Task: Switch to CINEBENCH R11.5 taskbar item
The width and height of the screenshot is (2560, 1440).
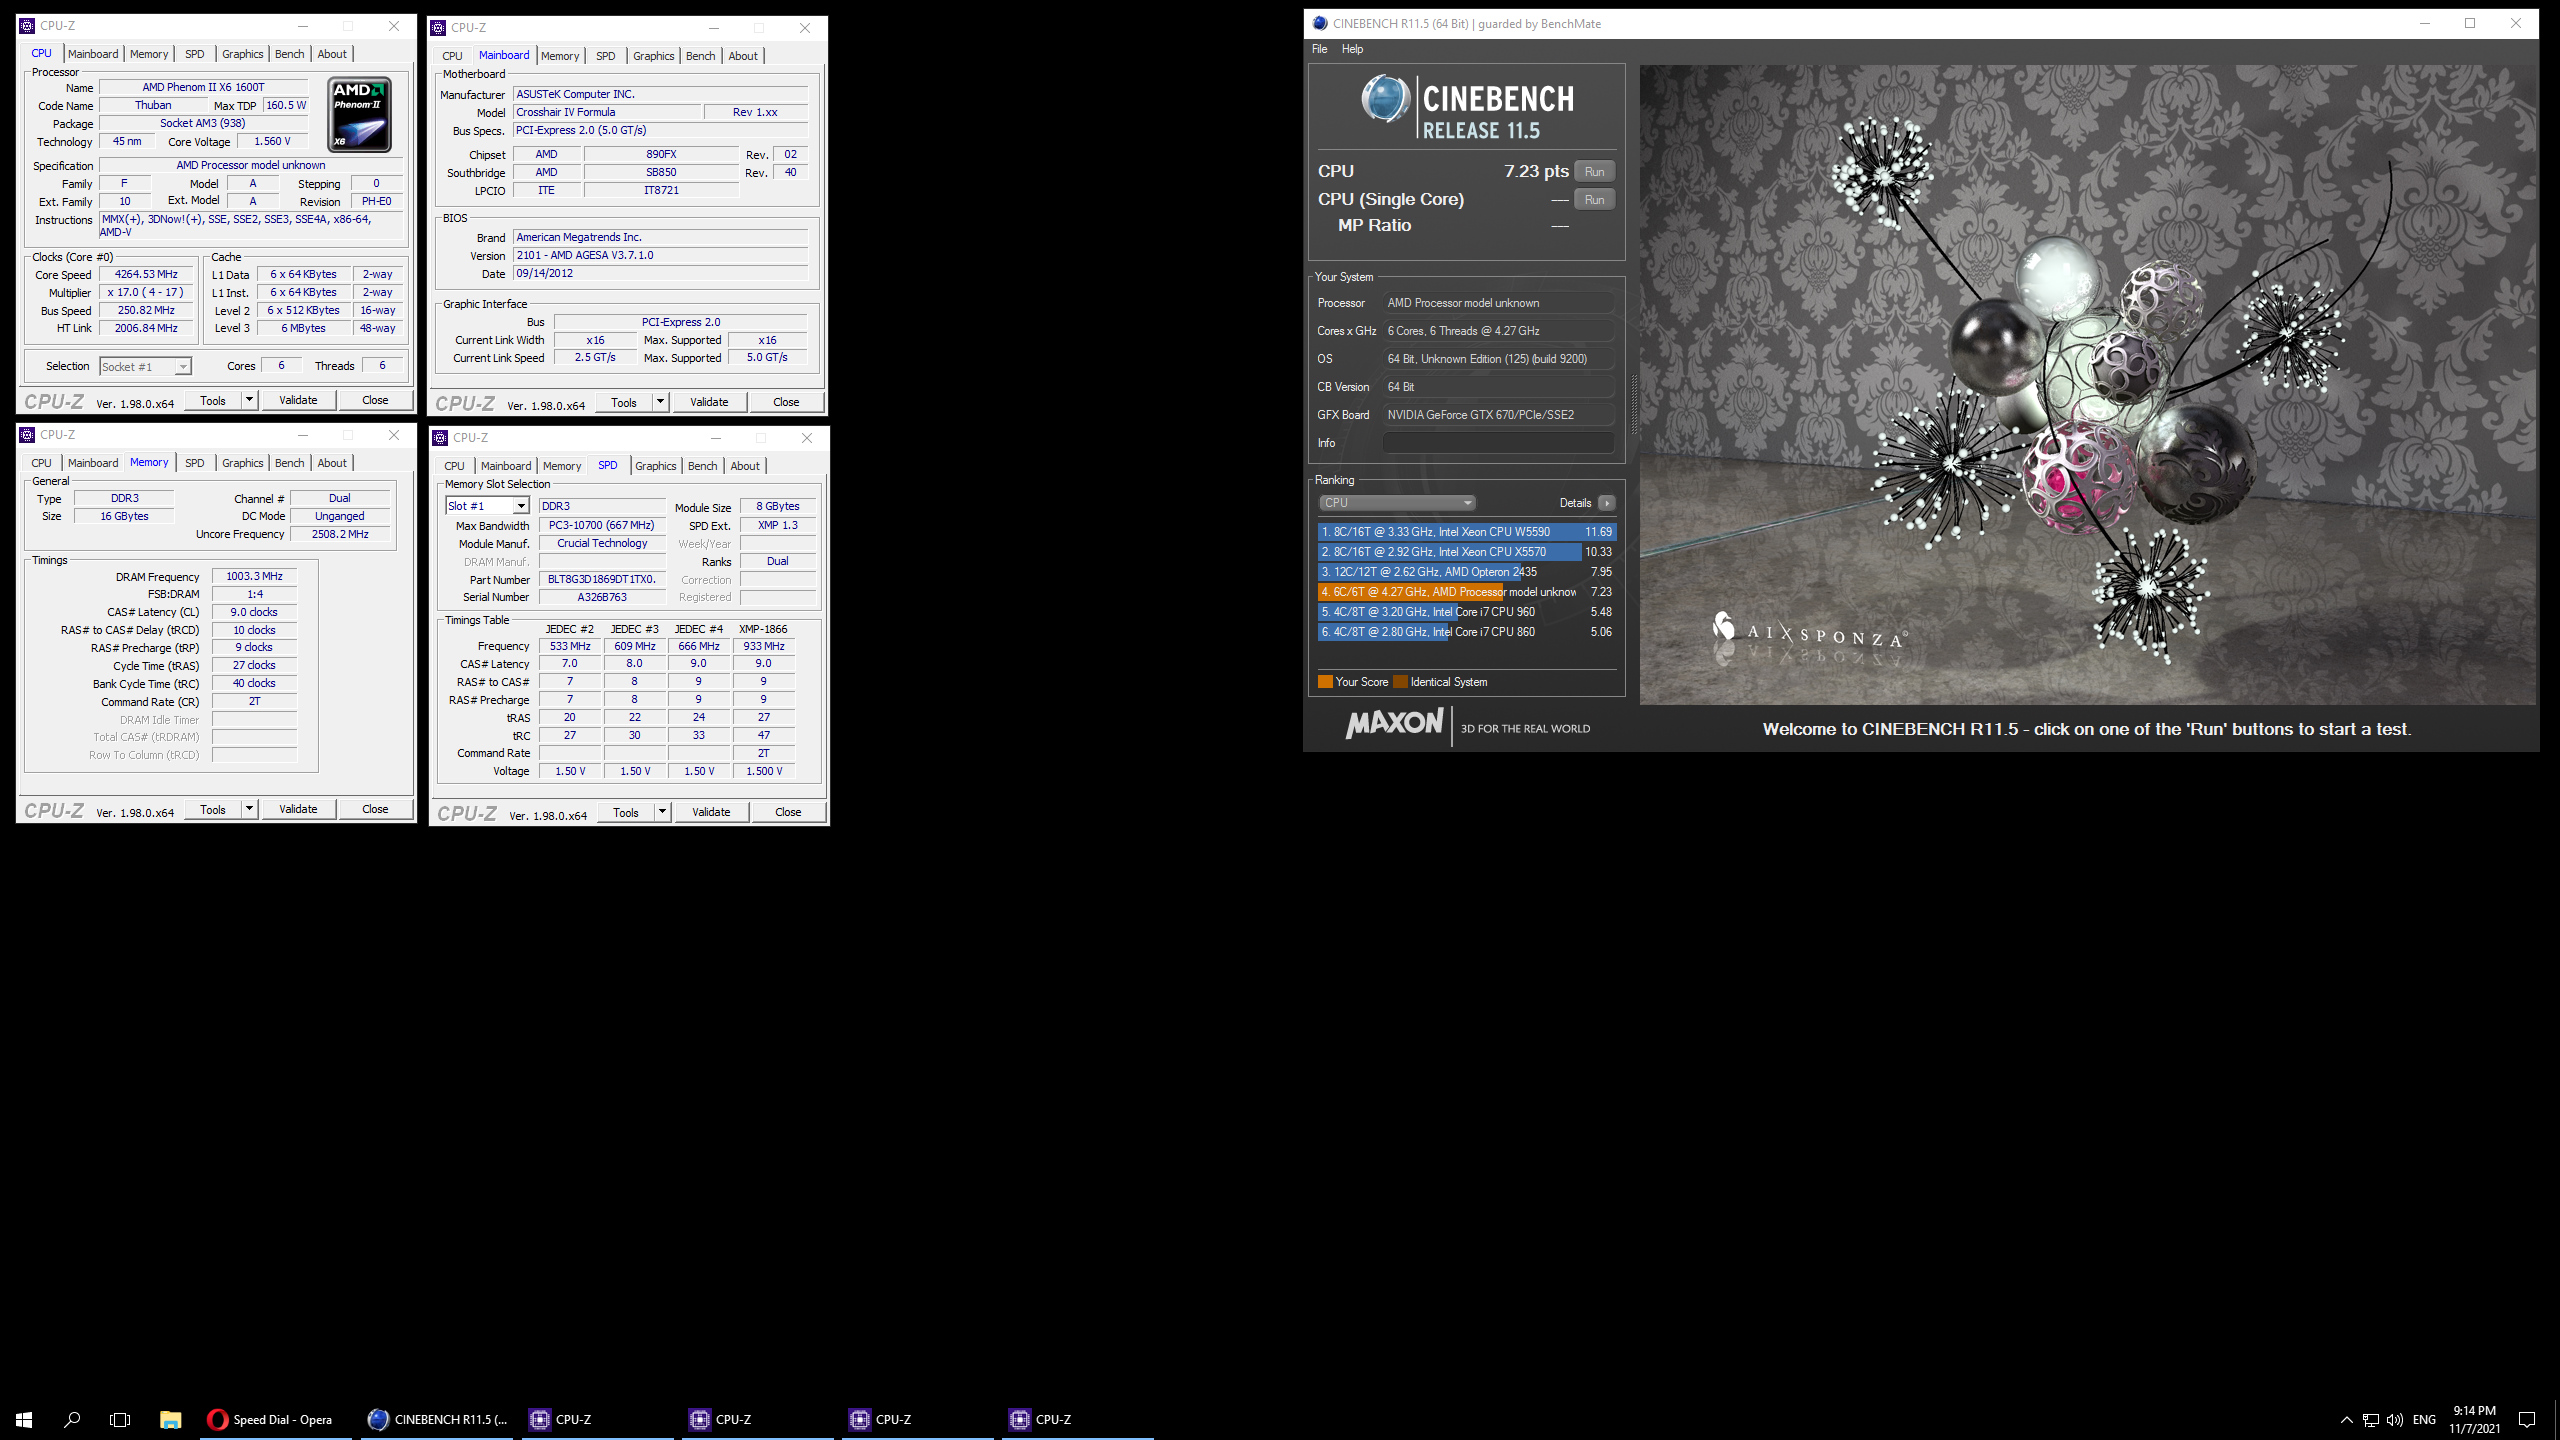Action: click(436, 1419)
